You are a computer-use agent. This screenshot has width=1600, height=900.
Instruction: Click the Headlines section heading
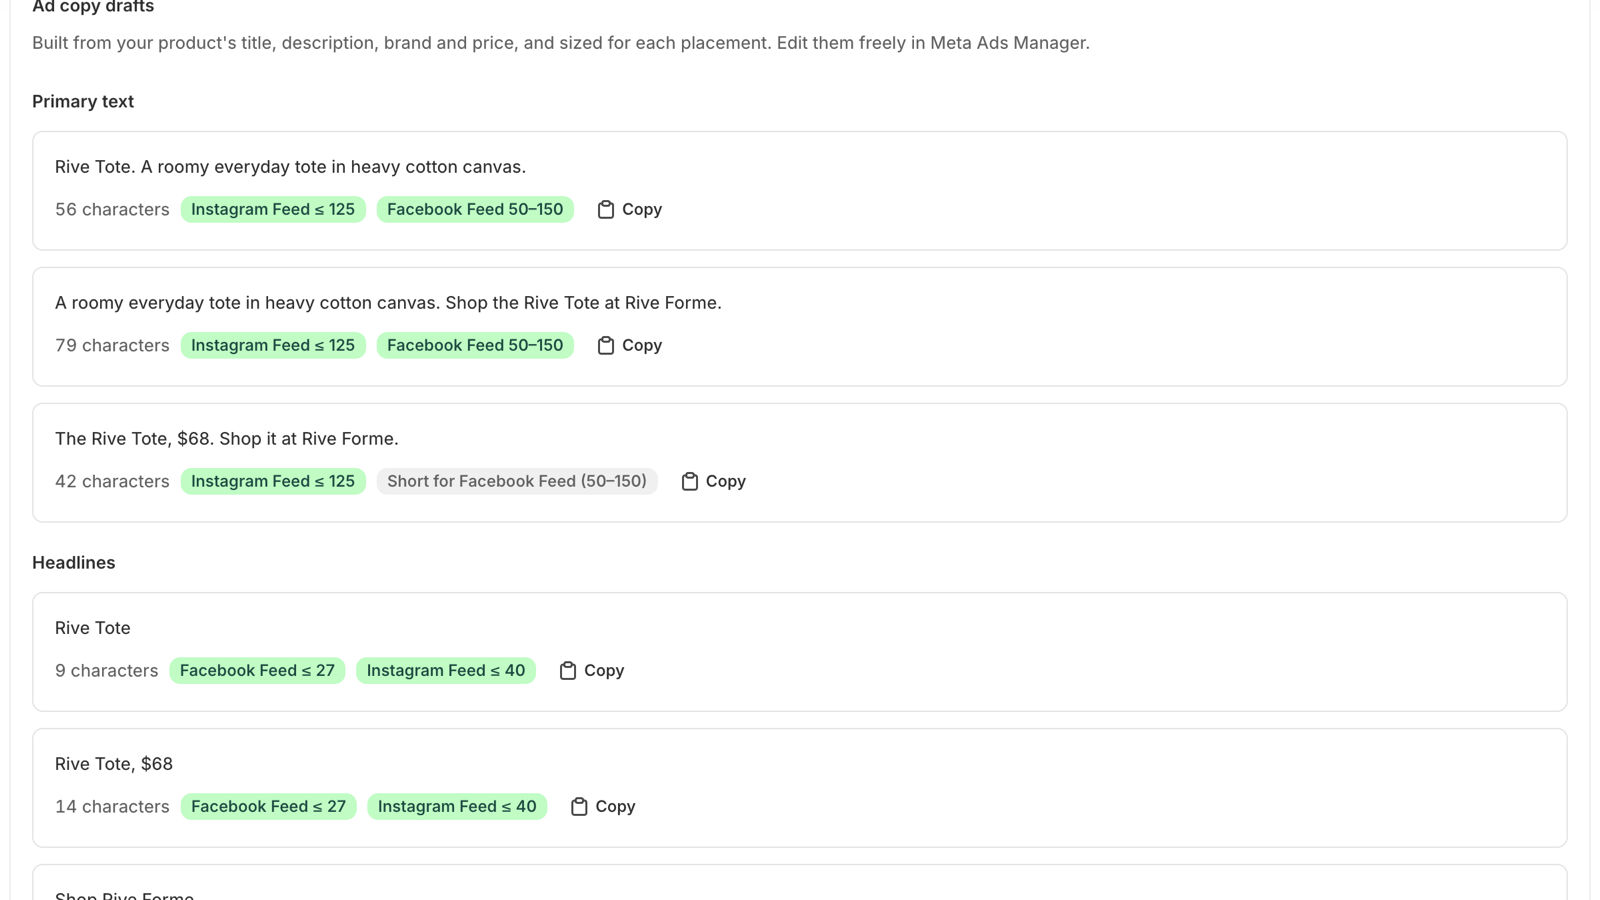pyautogui.click(x=74, y=562)
